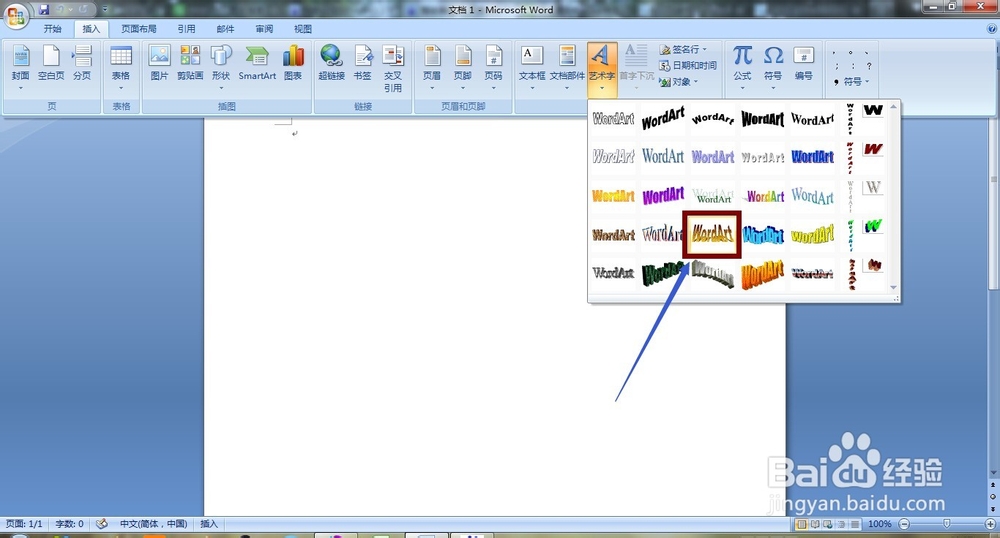Open the header (页眉) gallery
Image resolution: width=1000 pixels, height=538 pixels.
point(432,67)
